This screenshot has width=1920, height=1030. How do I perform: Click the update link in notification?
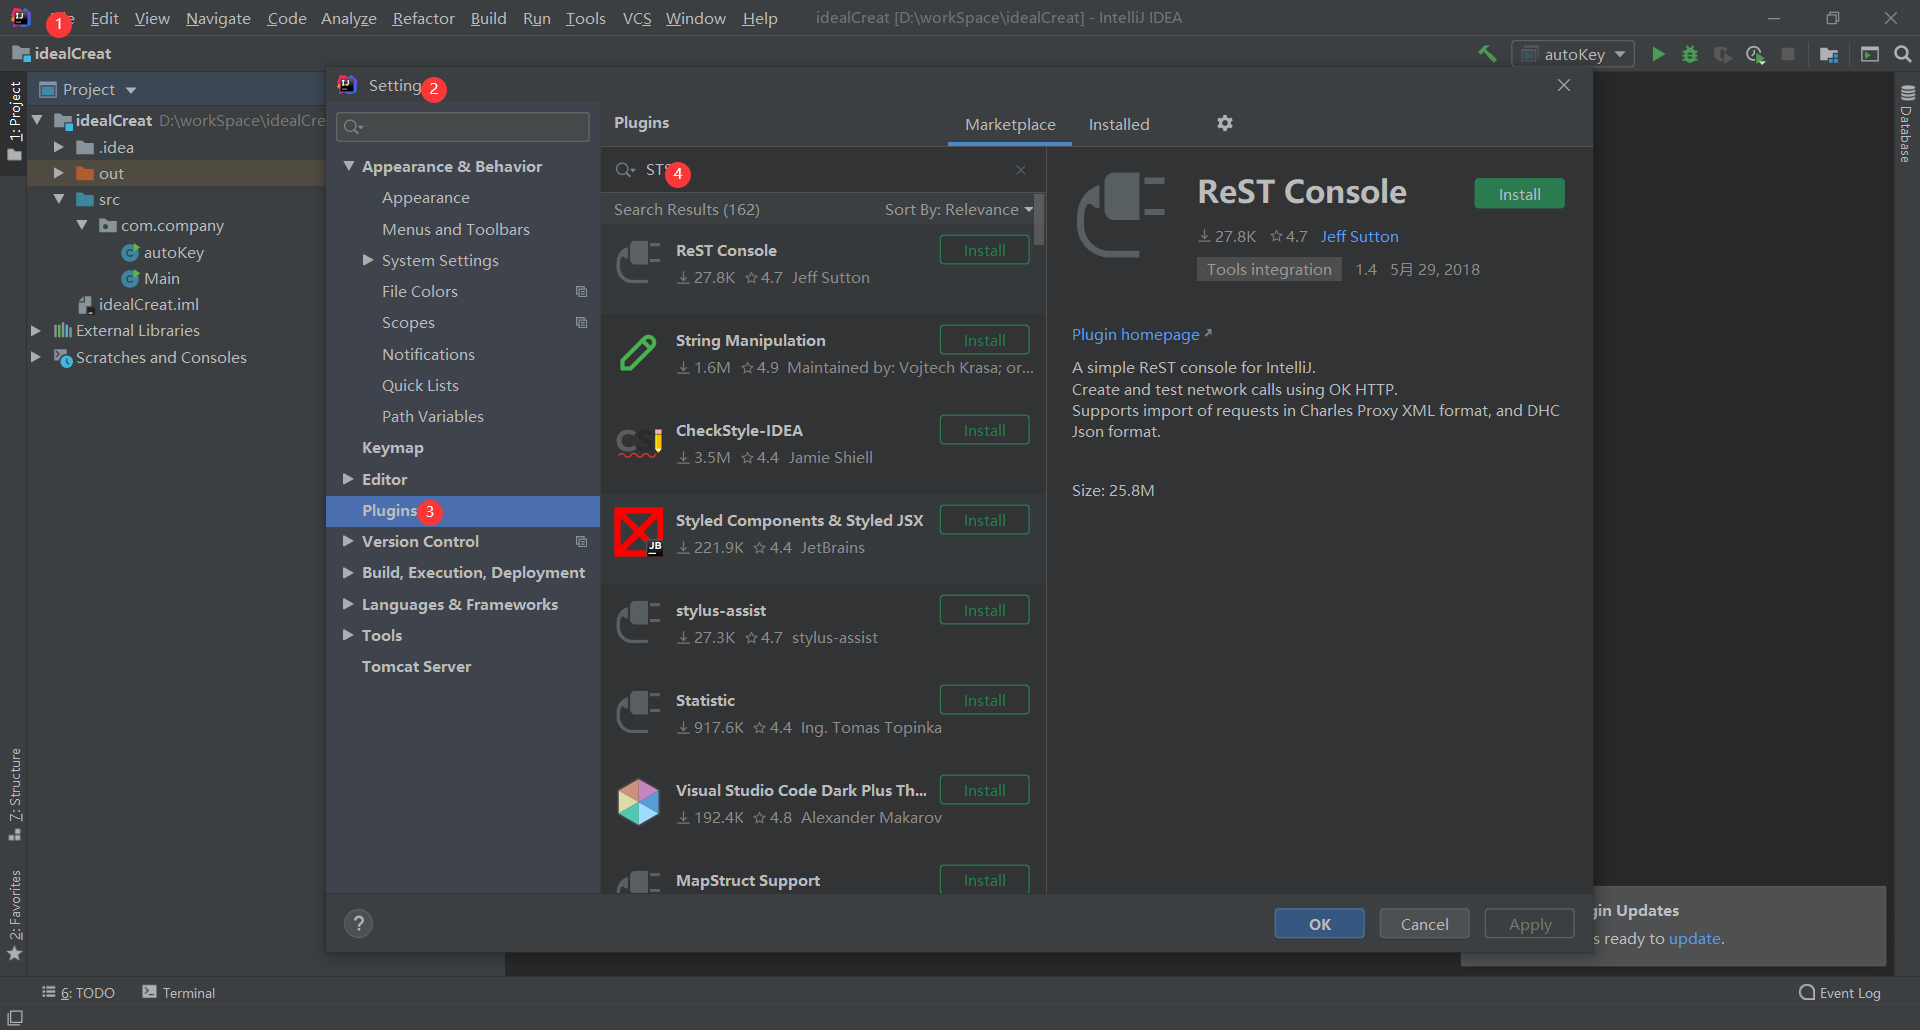point(1694,938)
